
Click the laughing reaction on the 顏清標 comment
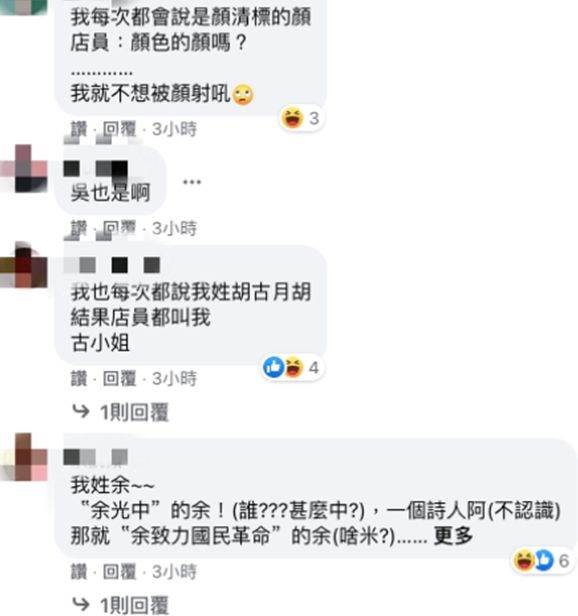292,118
